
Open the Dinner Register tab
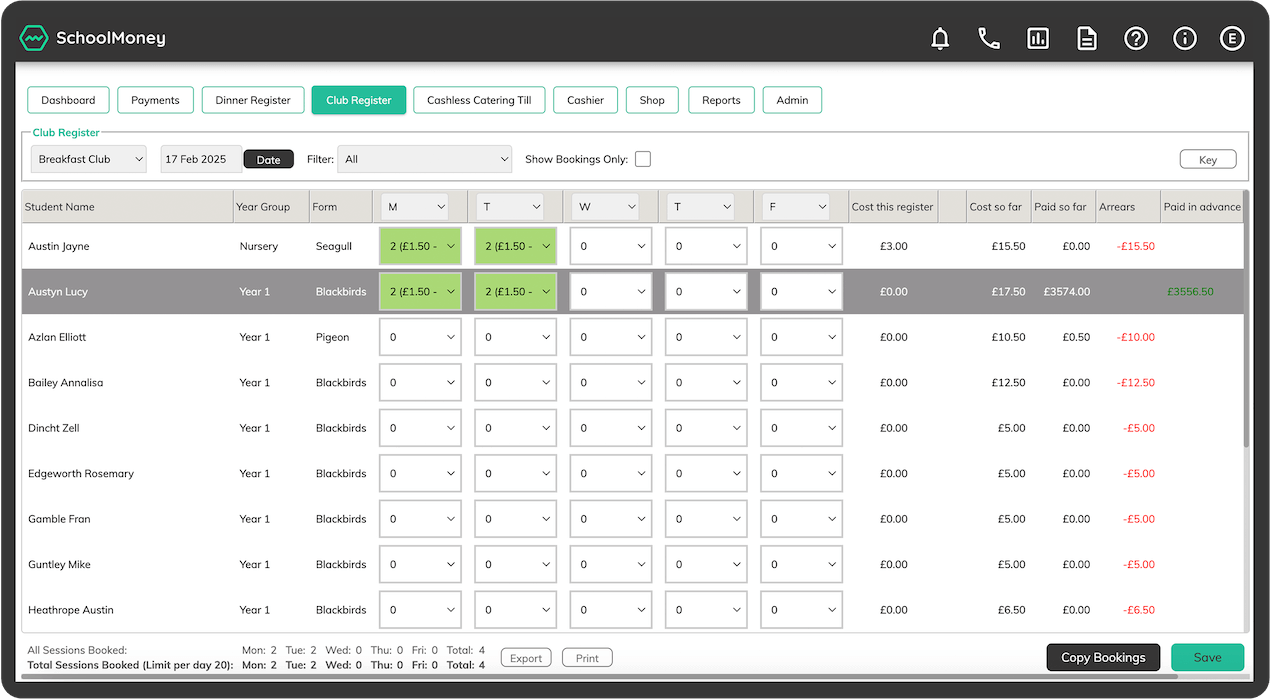253,100
